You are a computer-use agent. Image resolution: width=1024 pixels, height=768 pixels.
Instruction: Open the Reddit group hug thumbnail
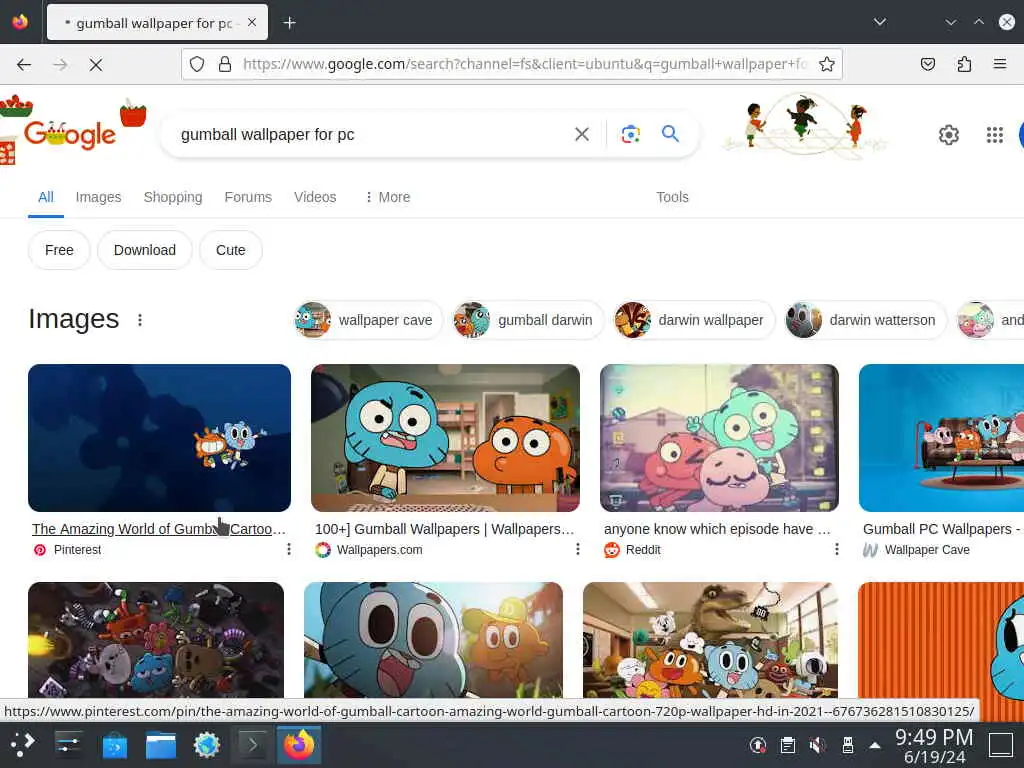pyautogui.click(x=719, y=438)
